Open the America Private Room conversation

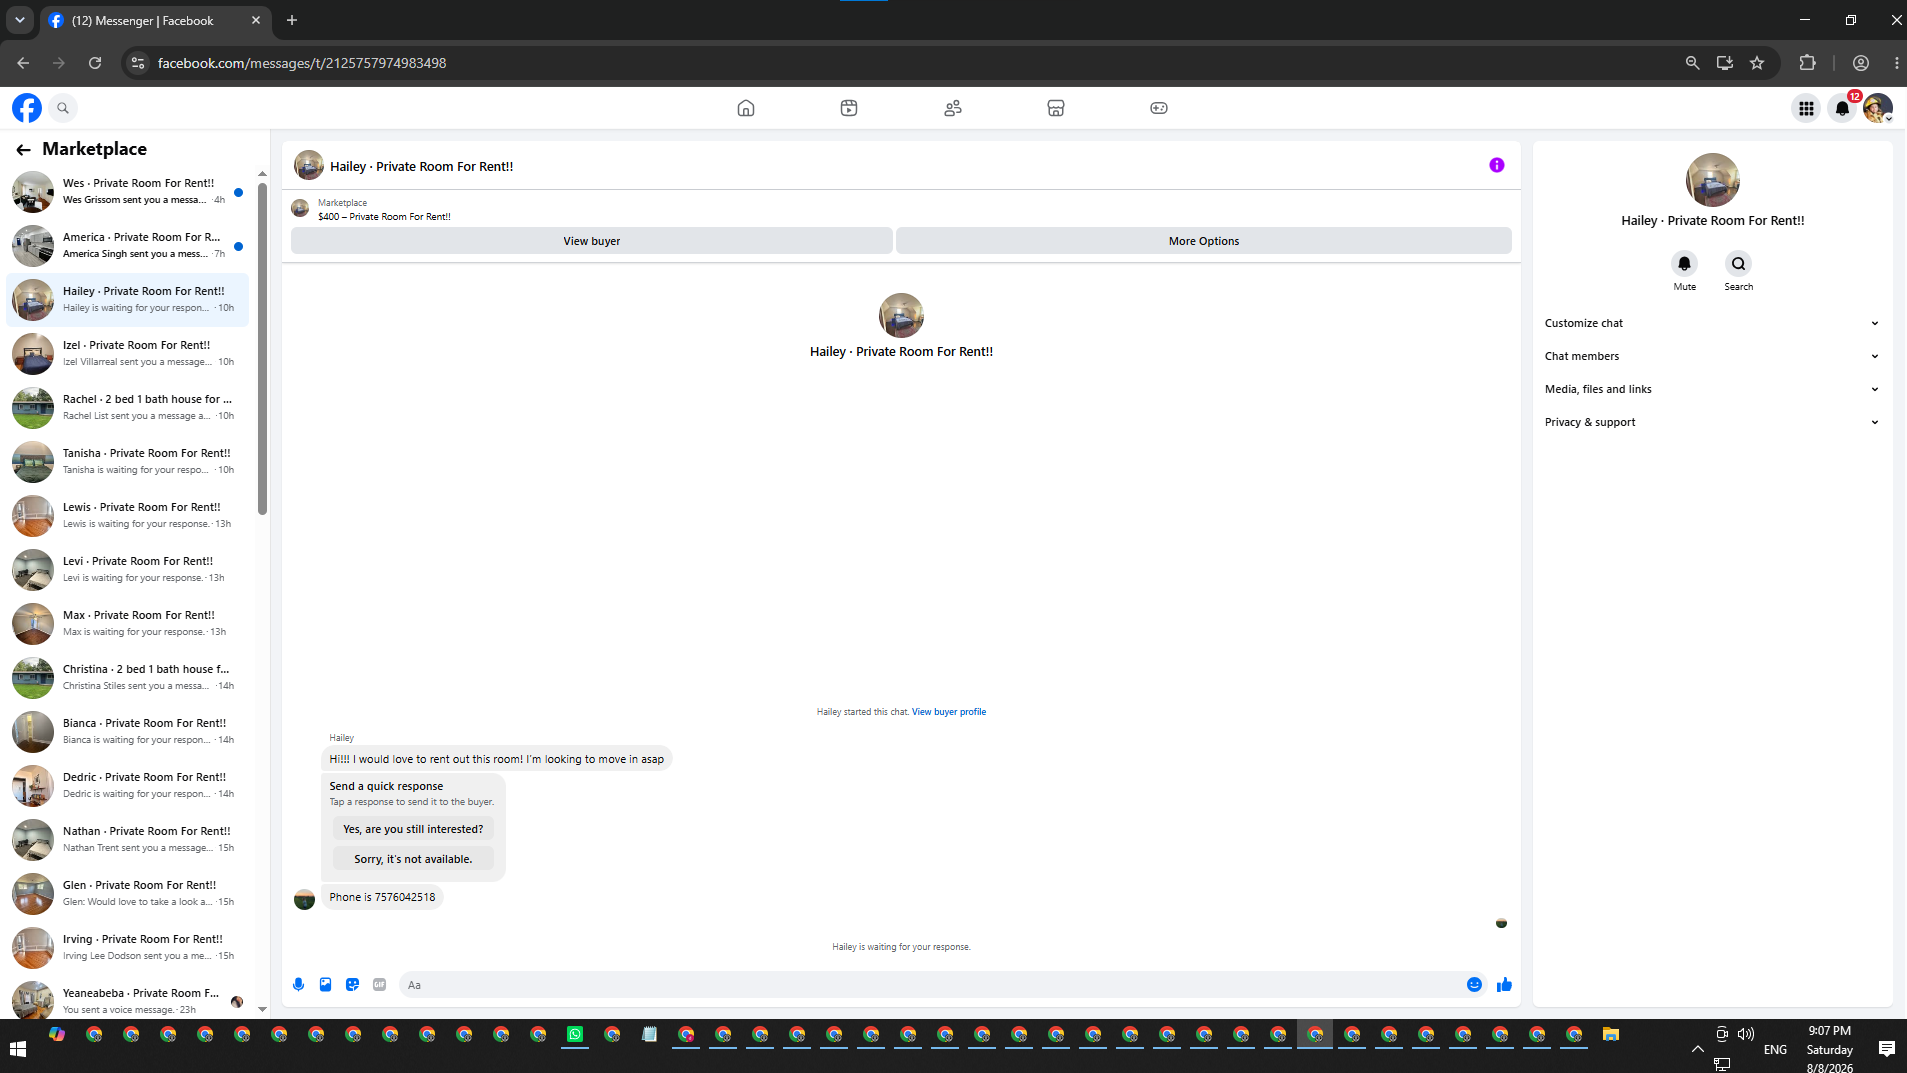coord(128,246)
